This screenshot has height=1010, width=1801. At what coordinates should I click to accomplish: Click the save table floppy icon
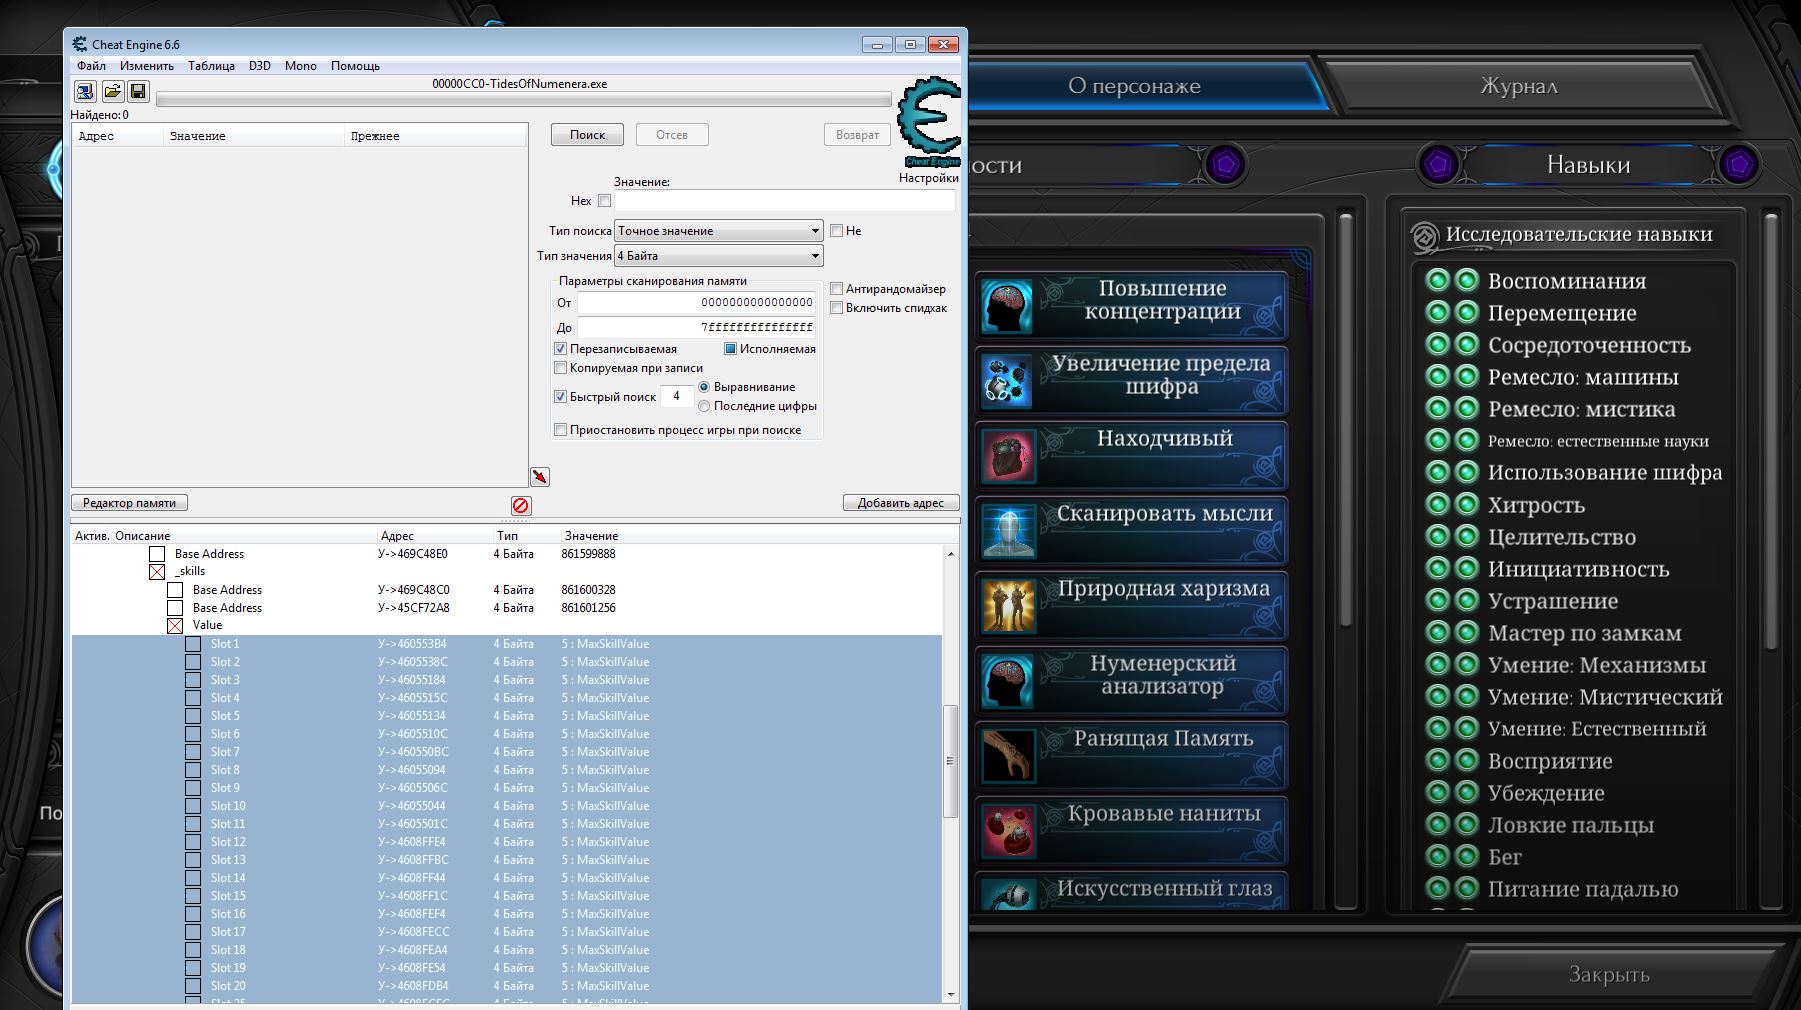click(138, 92)
